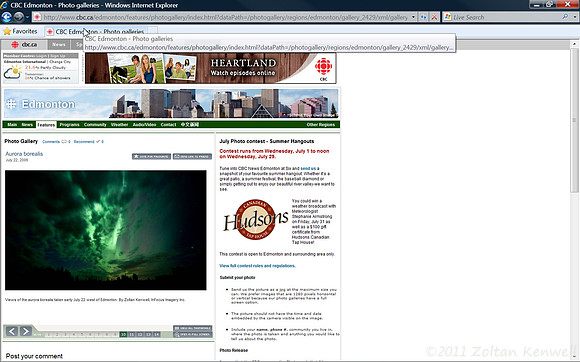Click the 'send us' link in contest text
The height and width of the screenshot is (362, 580).
click(x=308, y=169)
